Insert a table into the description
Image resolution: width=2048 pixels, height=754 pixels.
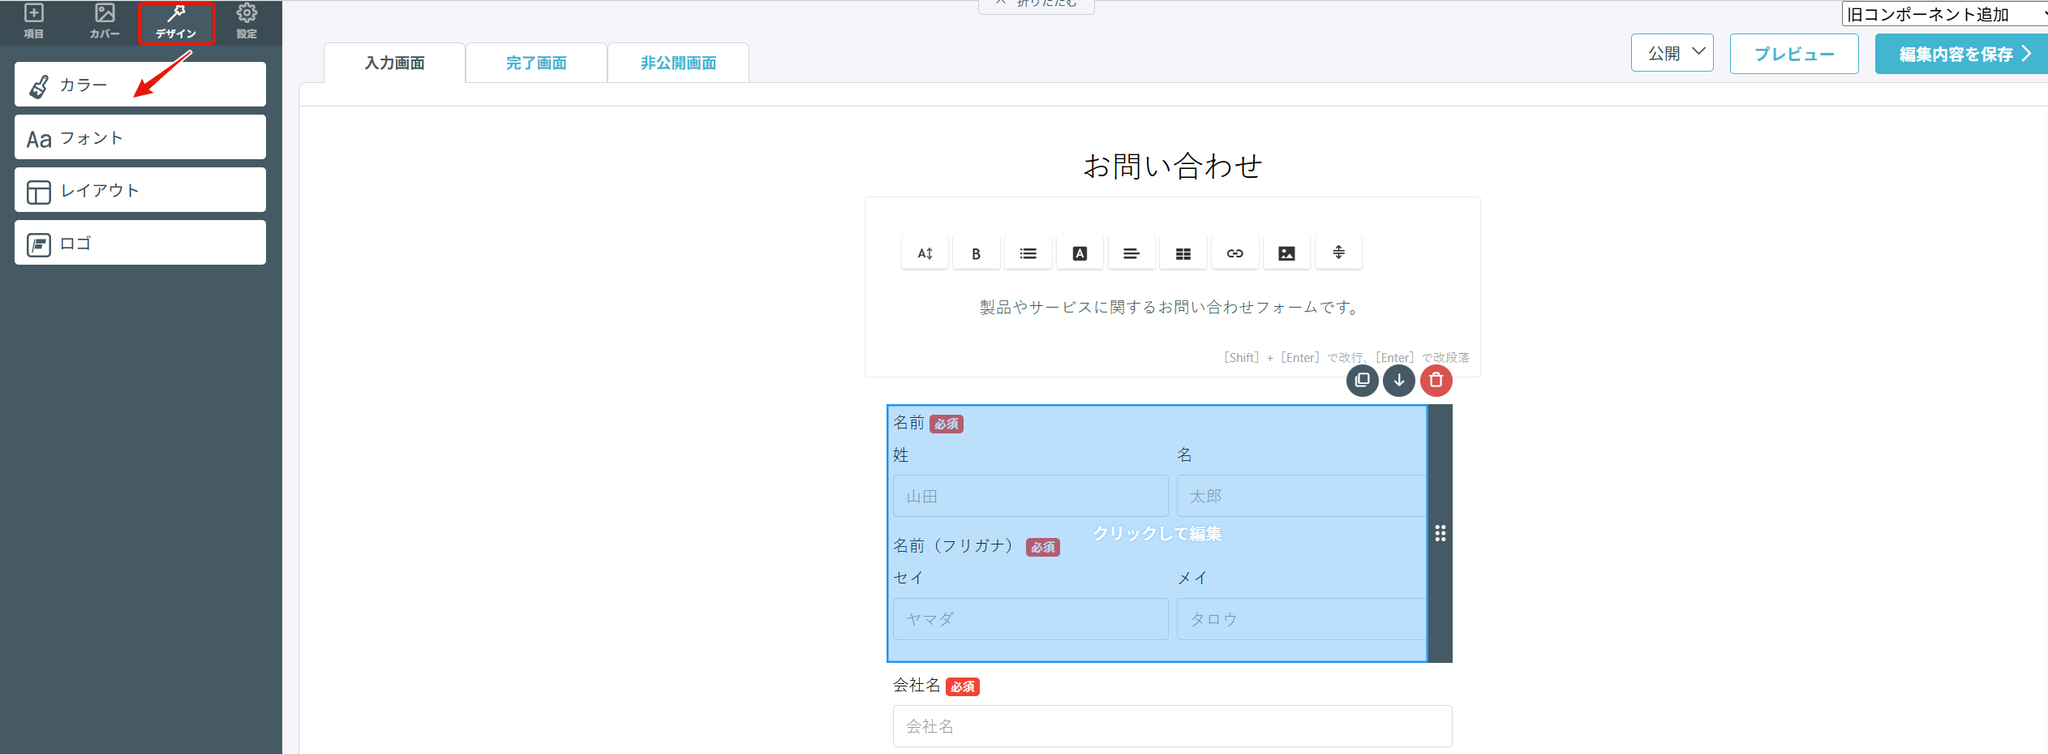click(x=1183, y=253)
